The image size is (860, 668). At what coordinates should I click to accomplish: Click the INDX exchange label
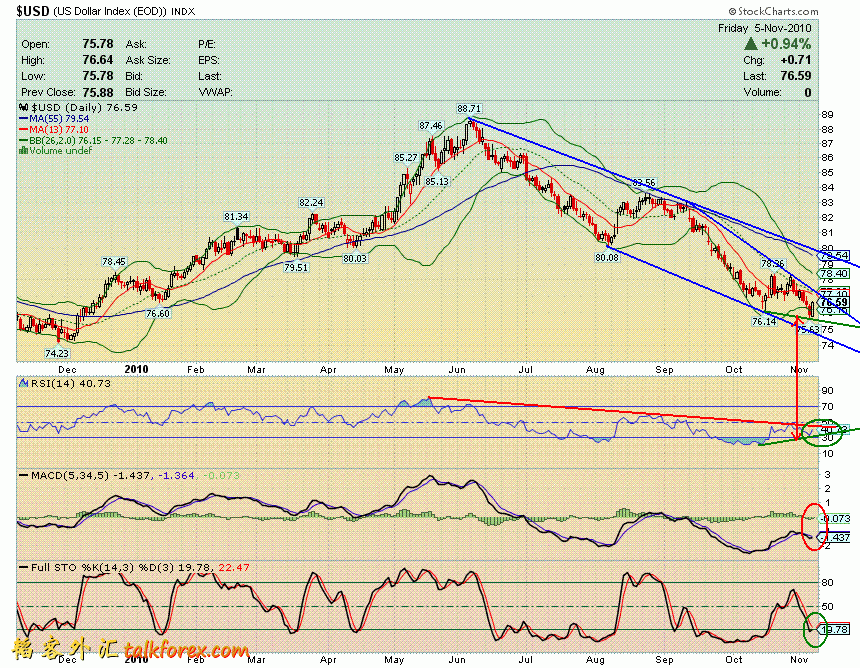183,11
